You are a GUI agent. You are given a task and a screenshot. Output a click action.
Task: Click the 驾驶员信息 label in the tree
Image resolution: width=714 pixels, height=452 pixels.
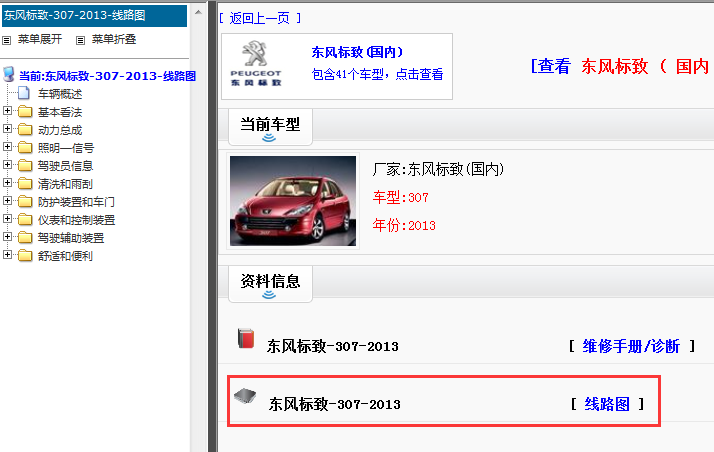(x=66, y=166)
